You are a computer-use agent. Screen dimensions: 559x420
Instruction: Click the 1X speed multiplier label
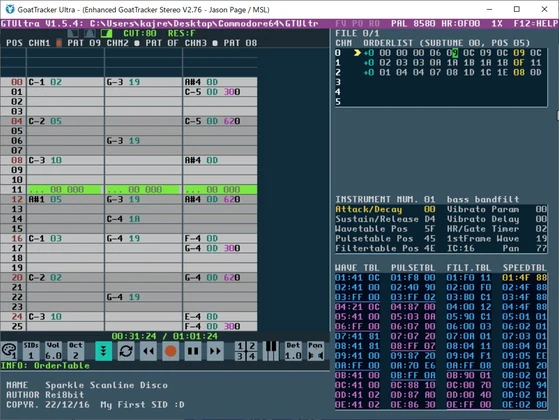[497, 24]
